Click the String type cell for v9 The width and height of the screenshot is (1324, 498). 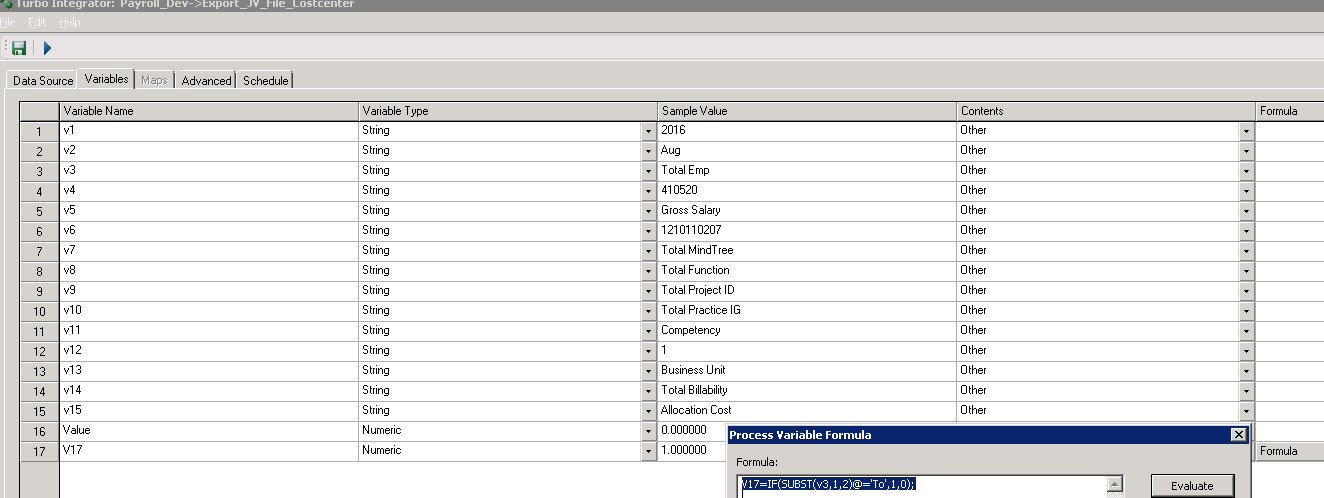tap(500, 291)
